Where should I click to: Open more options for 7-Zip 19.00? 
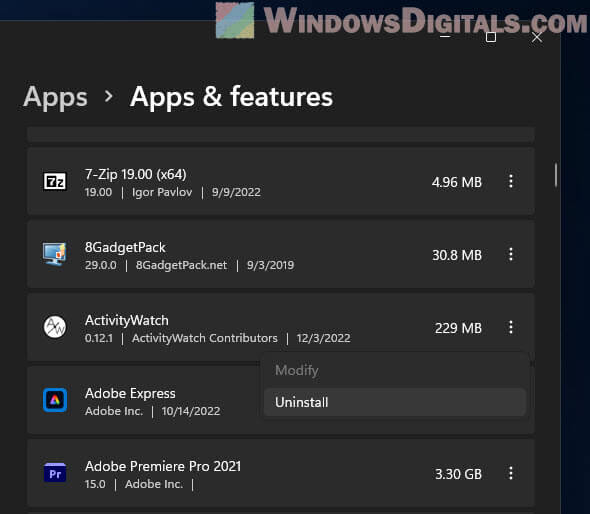[x=511, y=181]
